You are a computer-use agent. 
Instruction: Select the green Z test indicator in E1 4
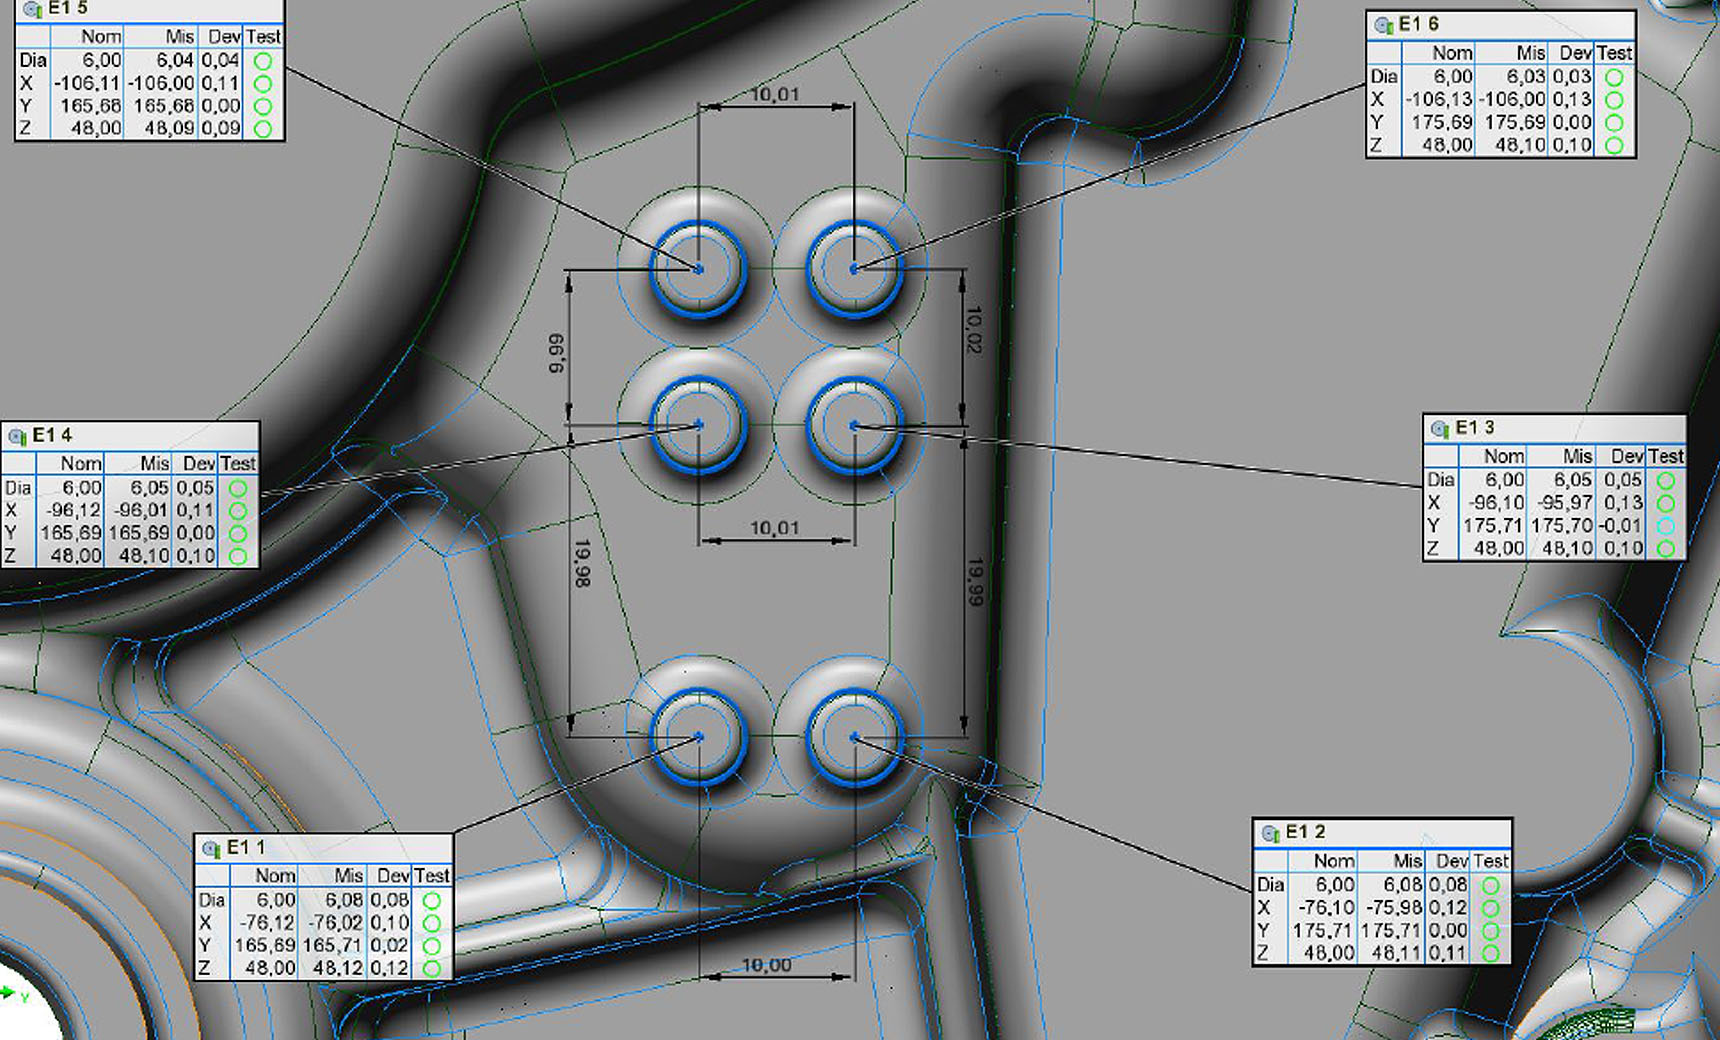coord(238,556)
